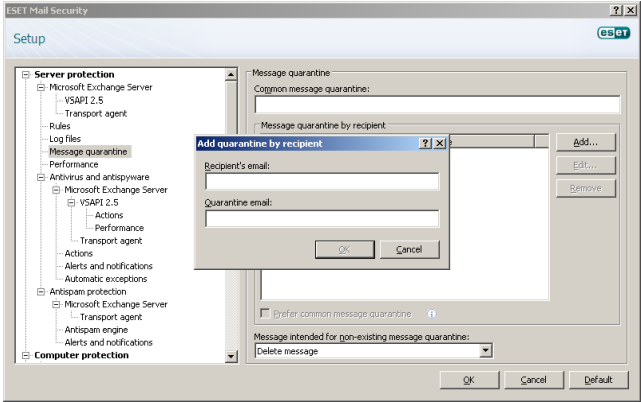Collapse the Server protection tree node
The width and height of the screenshot is (641, 402).
pos(26,74)
